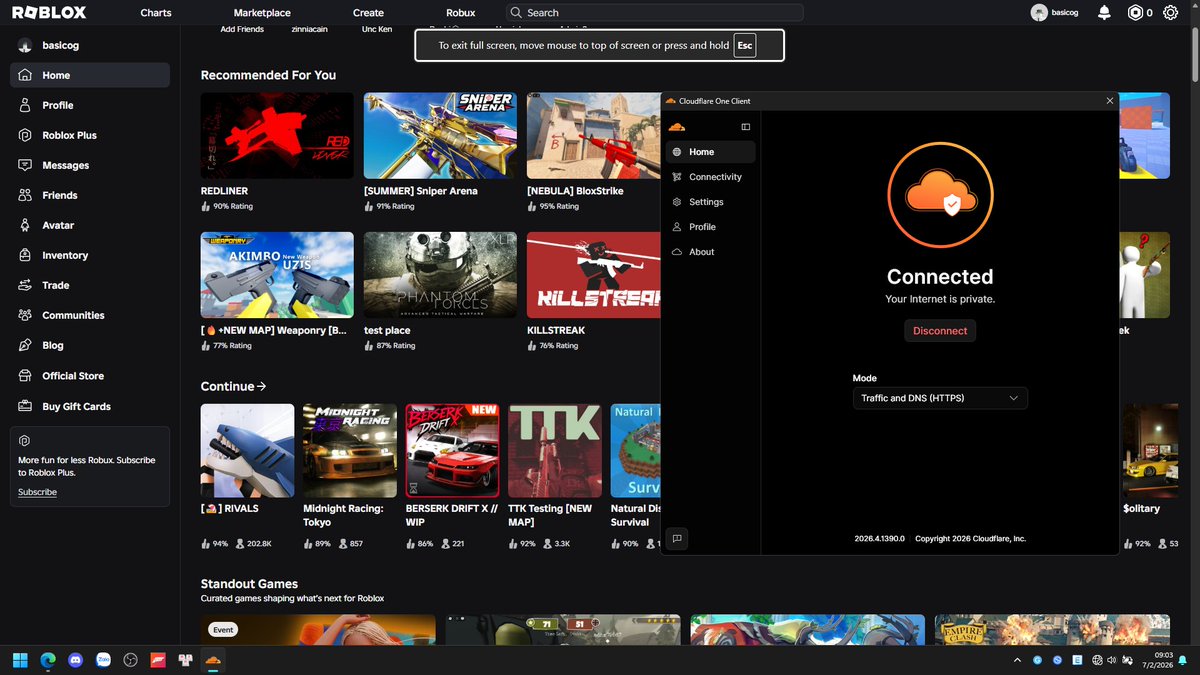Click the volume icon in system tray
Image resolution: width=1200 pixels, height=675 pixels.
(1113, 660)
